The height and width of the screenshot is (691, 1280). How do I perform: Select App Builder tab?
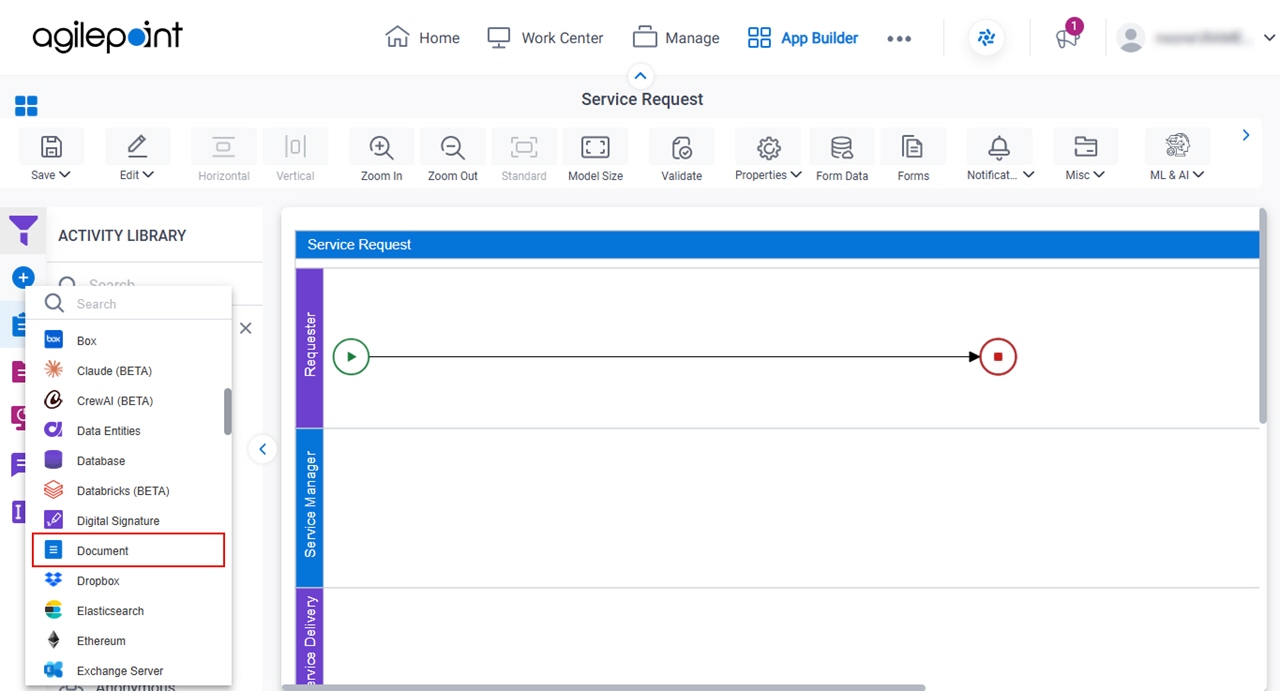pyautogui.click(x=803, y=38)
